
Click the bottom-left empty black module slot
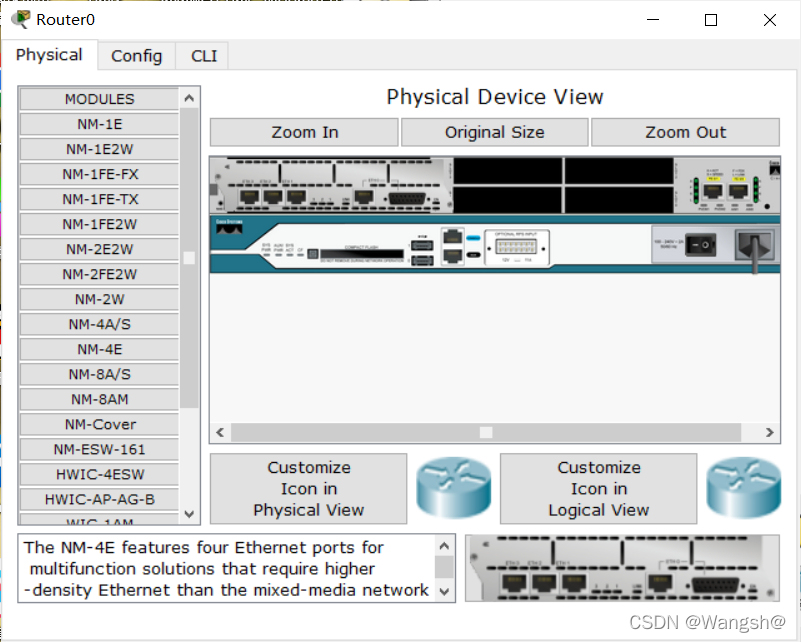pyautogui.click(x=508, y=200)
